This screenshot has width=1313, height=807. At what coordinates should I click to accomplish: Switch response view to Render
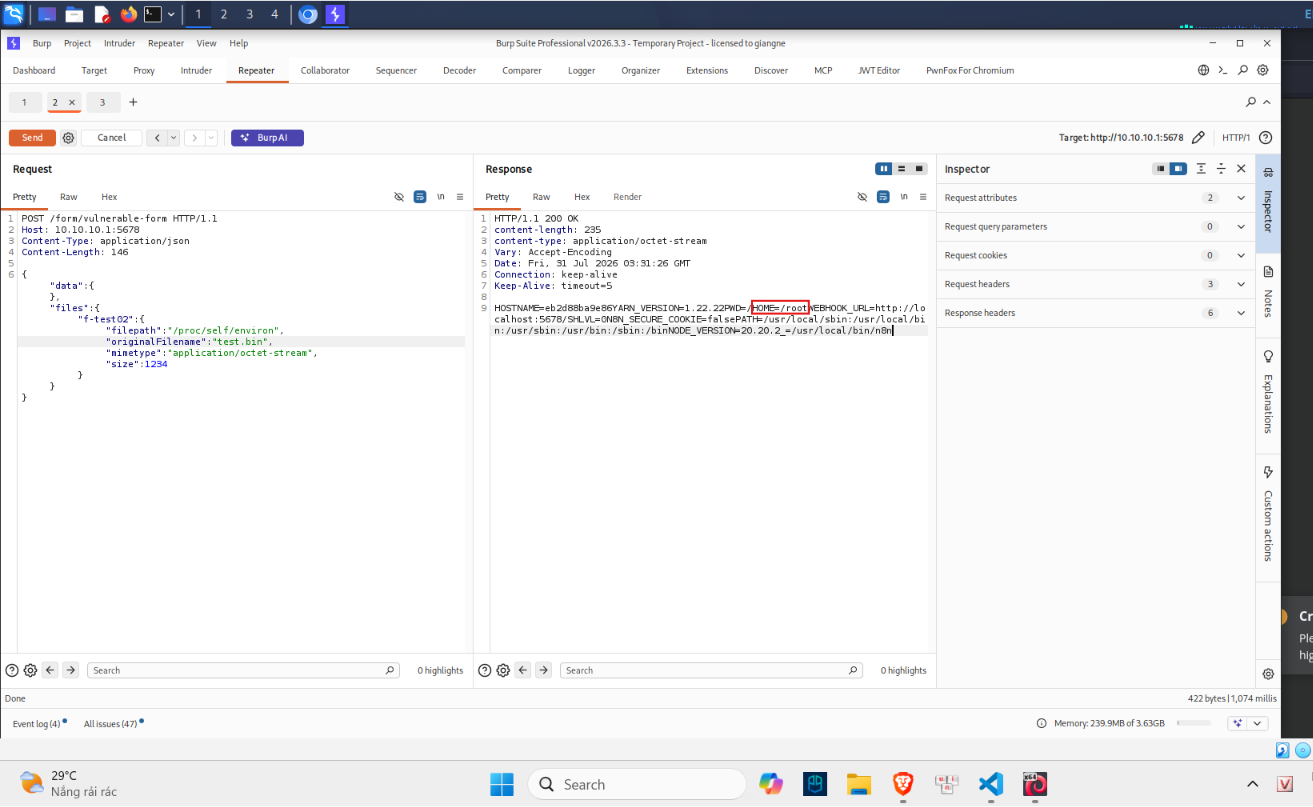[627, 197]
